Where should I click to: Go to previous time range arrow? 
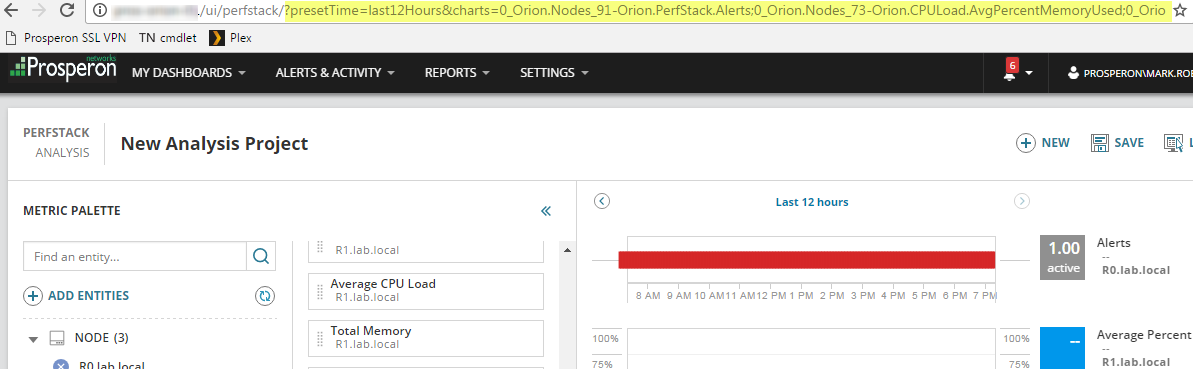click(x=602, y=202)
